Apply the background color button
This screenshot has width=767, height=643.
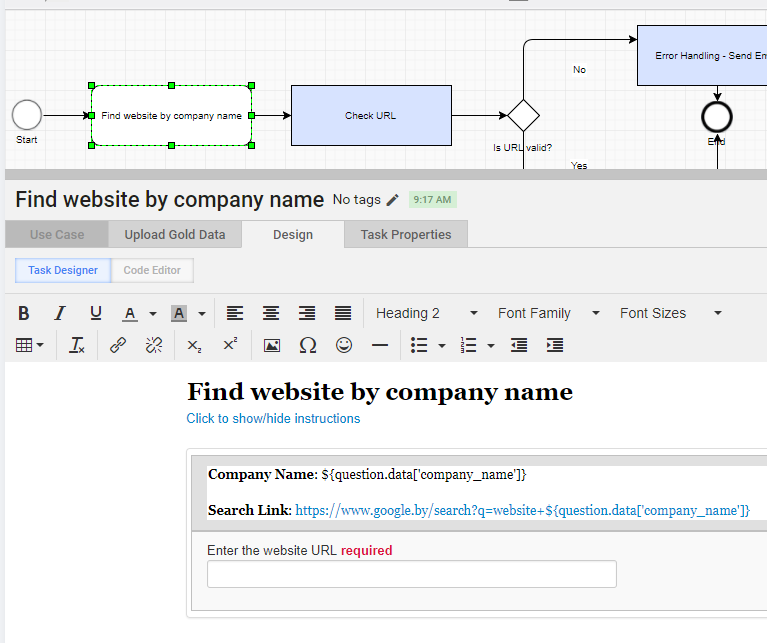[x=179, y=313]
